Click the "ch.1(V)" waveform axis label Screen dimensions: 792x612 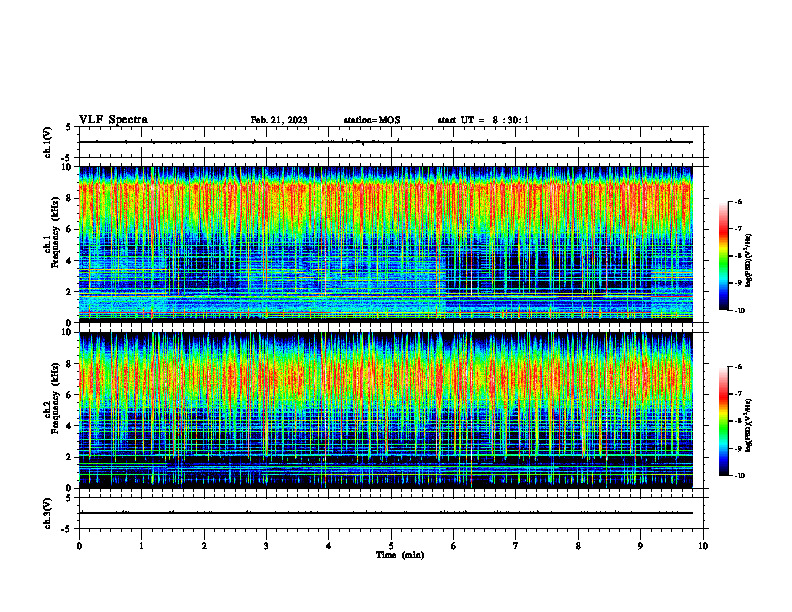pos(47,142)
